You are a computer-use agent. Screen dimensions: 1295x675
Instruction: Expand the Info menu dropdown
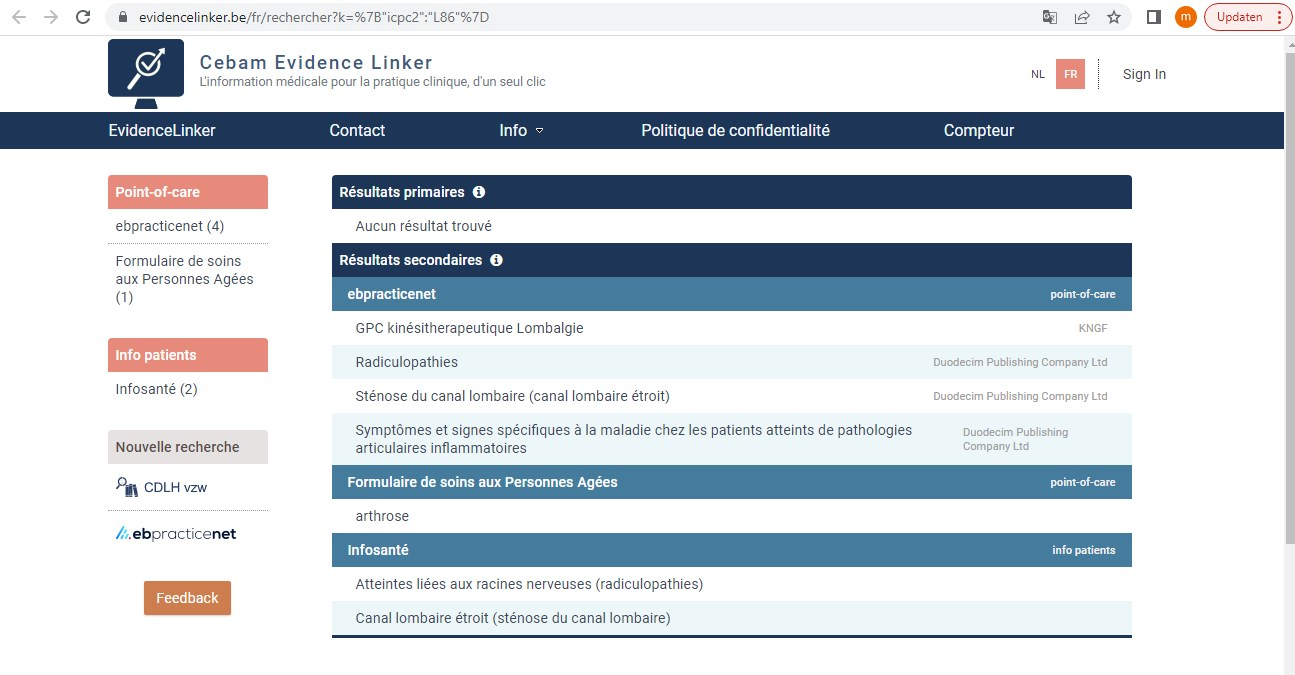coord(521,130)
